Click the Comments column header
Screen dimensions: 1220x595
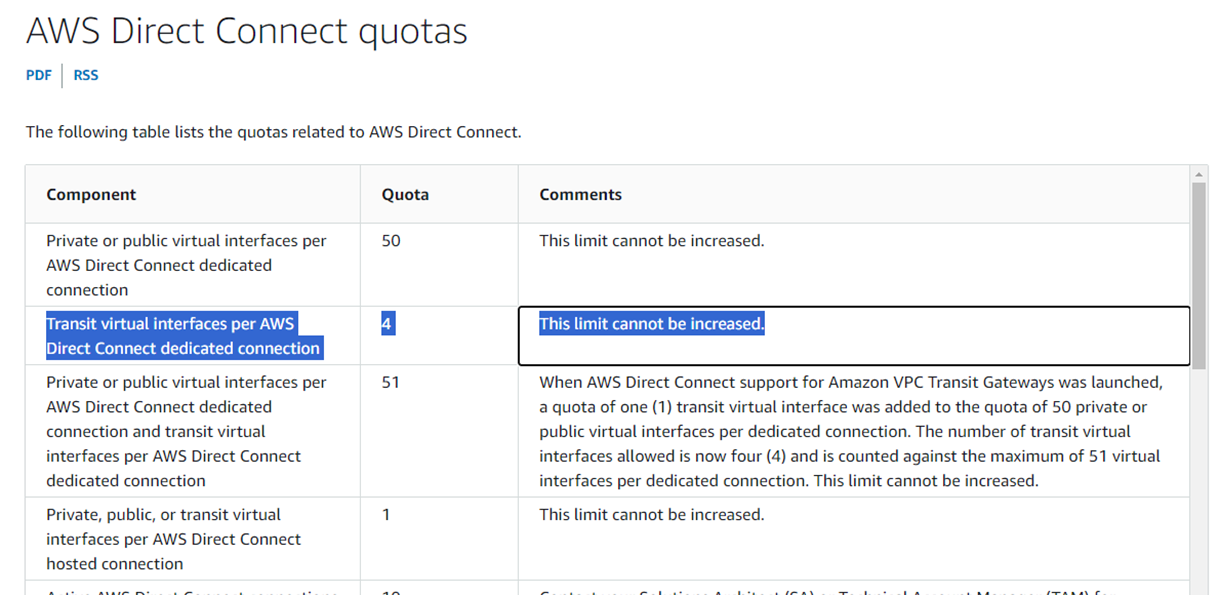pyautogui.click(x=580, y=195)
